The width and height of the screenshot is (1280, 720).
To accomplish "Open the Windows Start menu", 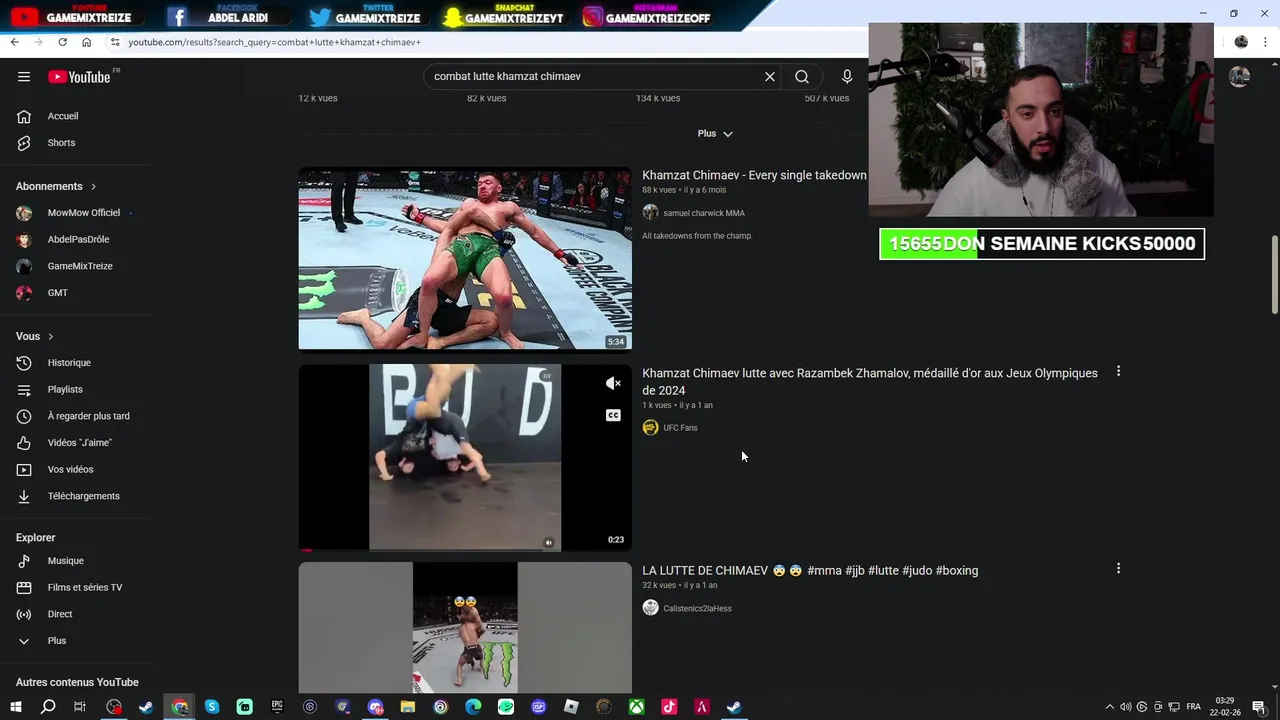I will click(x=15, y=707).
